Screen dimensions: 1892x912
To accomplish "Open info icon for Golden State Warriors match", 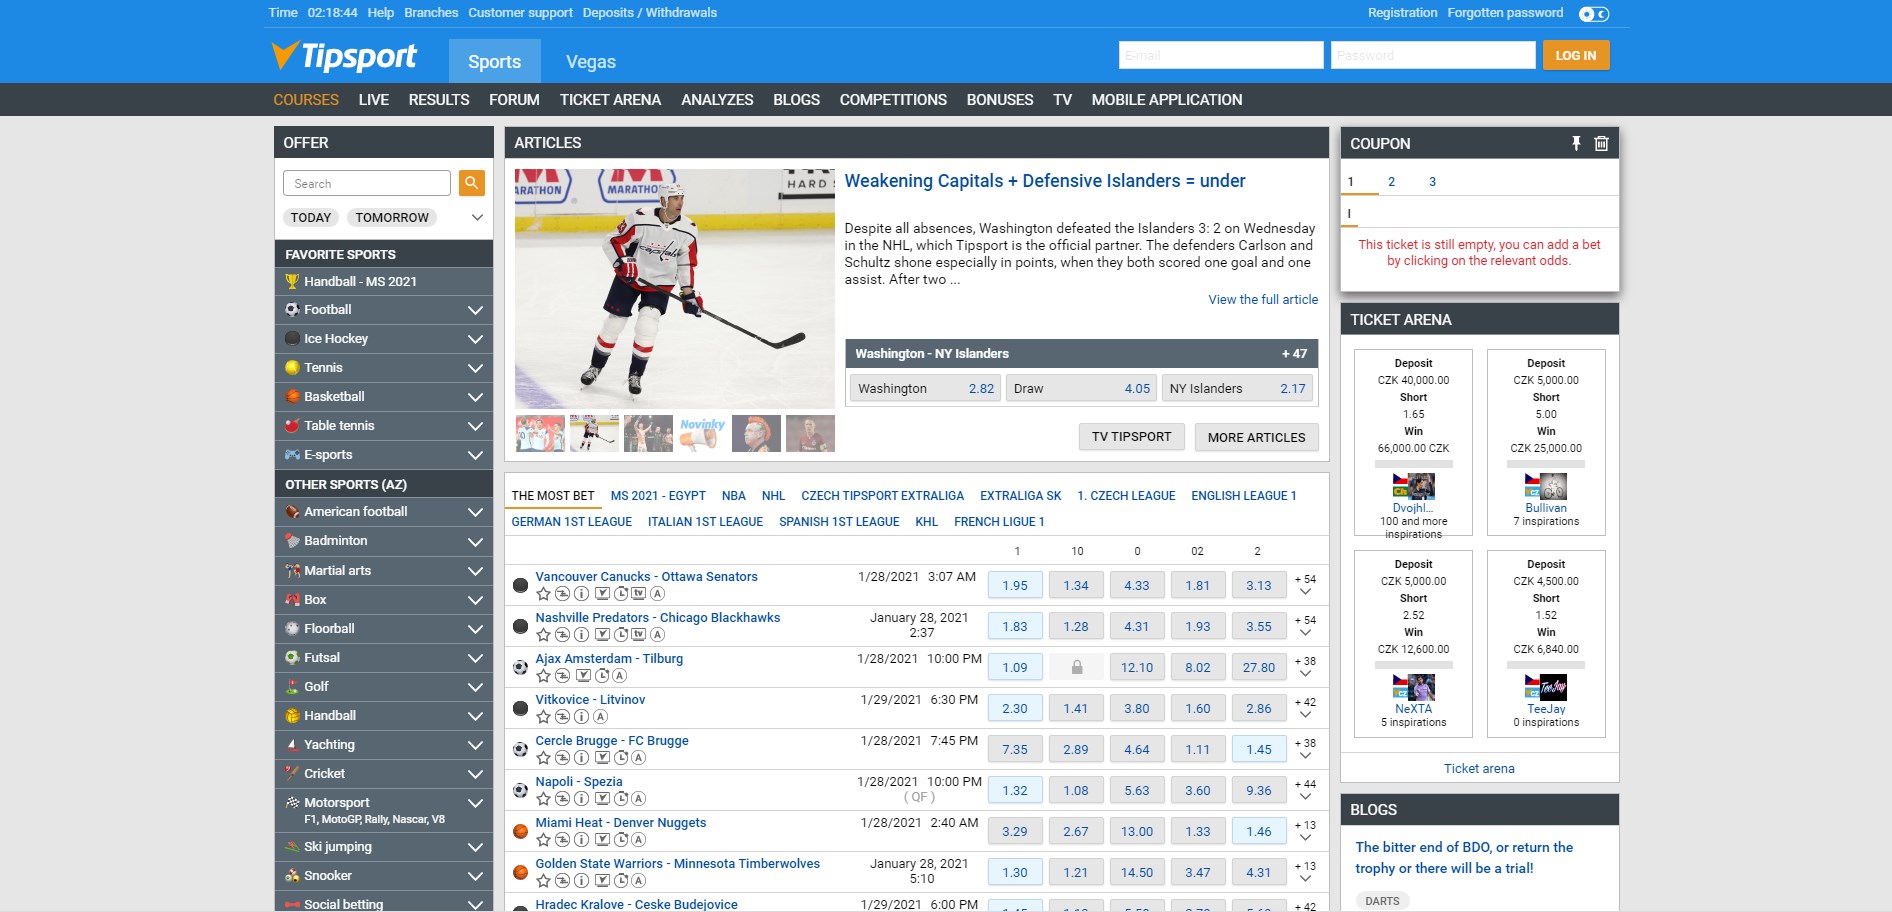I will pyautogui.click(x=581, y=881).
